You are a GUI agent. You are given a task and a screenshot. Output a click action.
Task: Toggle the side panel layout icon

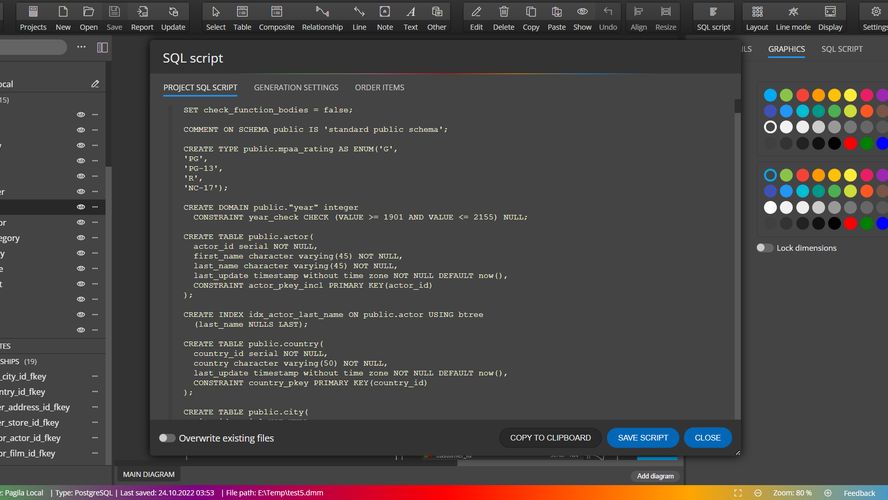point(103,48)
